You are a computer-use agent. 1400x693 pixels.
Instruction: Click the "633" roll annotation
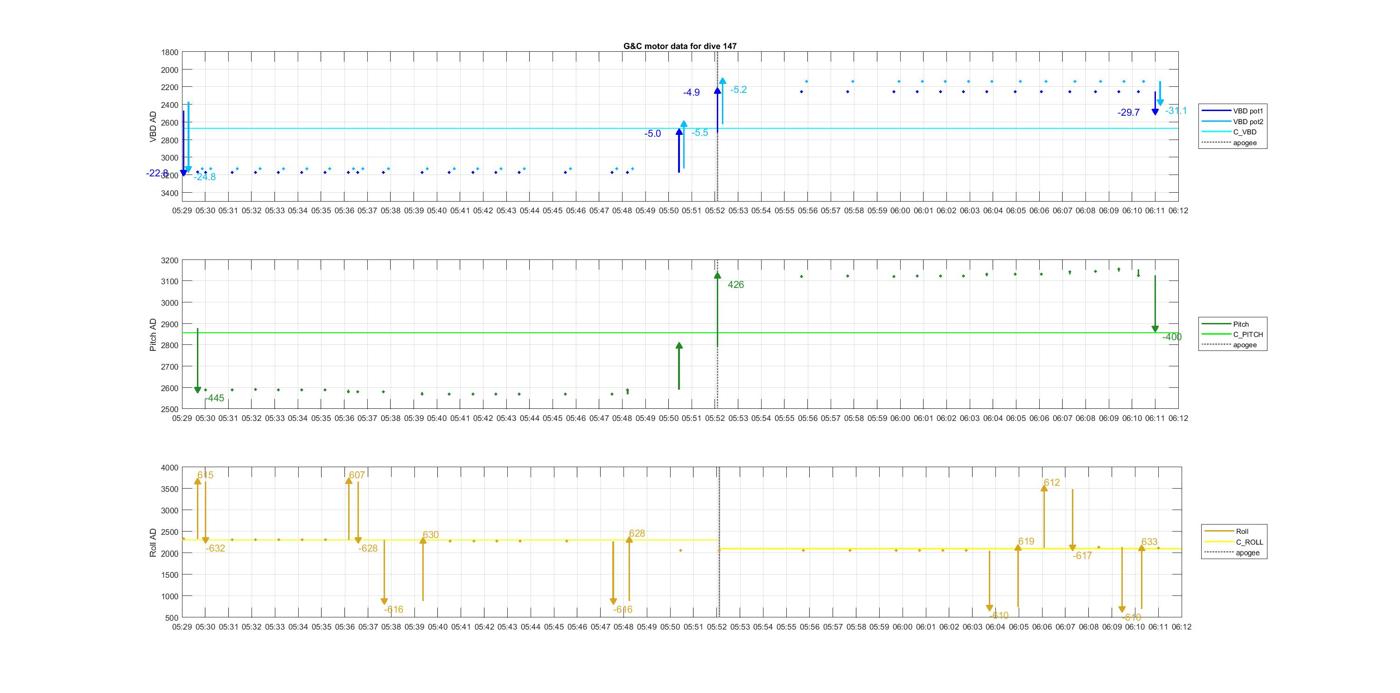(1149, 542)
